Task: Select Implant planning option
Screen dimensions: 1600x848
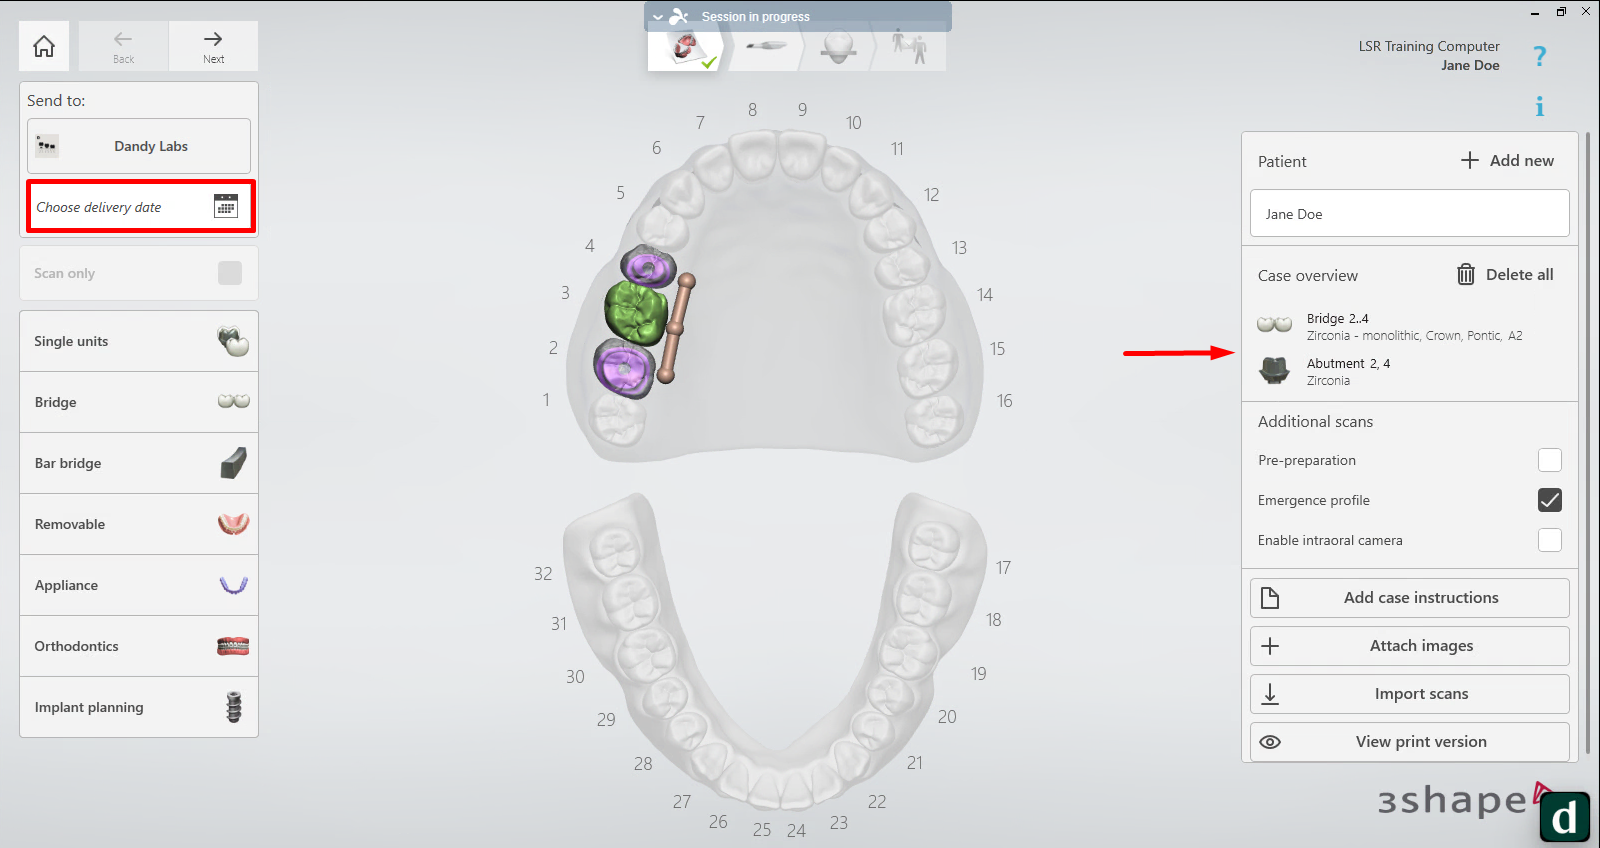Action: (x=139, y=707)
